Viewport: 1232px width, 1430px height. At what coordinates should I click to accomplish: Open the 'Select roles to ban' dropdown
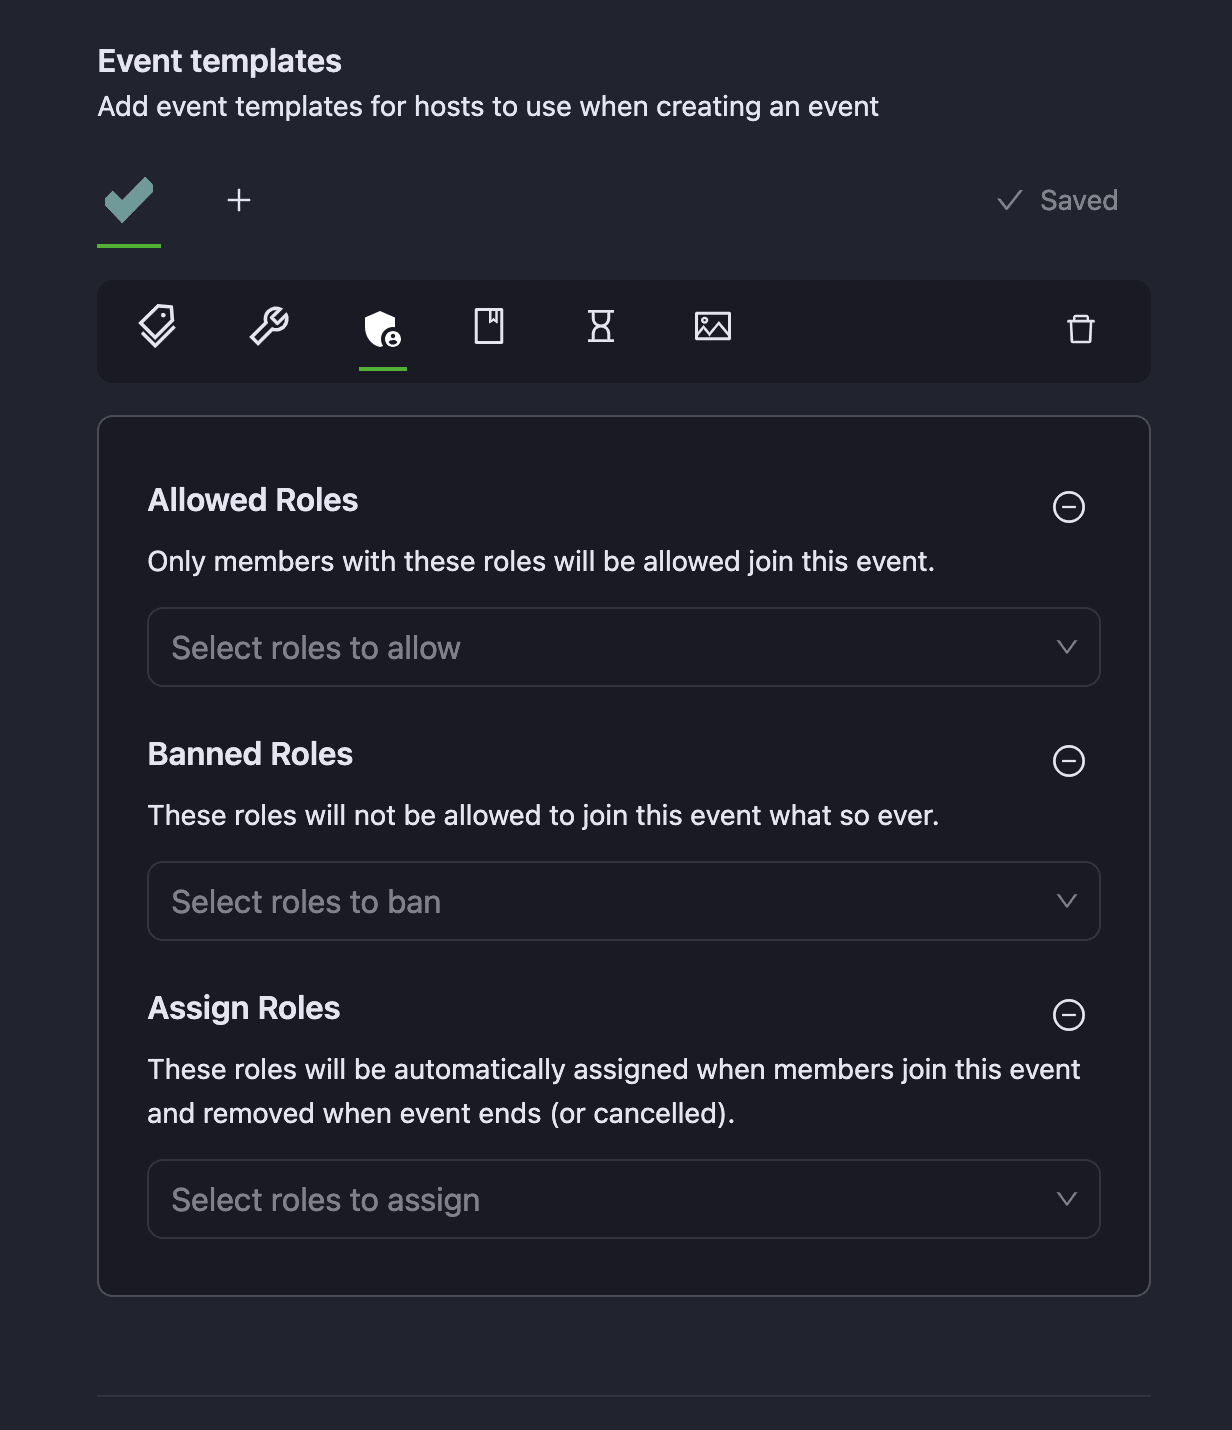point(624,901)
